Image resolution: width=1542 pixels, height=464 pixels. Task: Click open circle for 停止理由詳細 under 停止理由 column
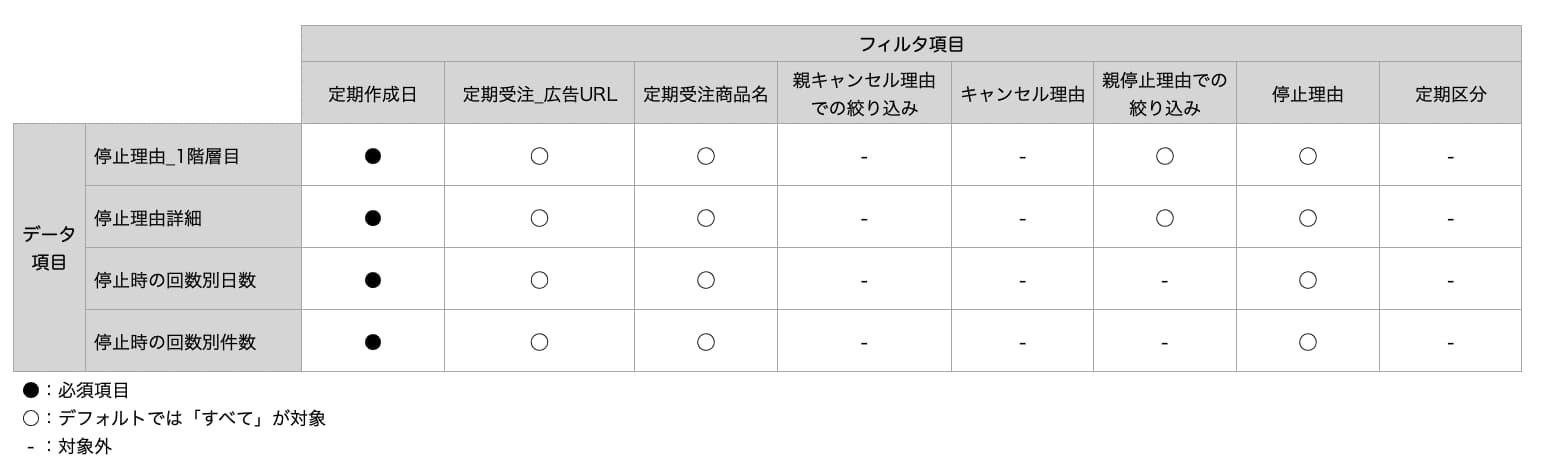click(1308, 218)
